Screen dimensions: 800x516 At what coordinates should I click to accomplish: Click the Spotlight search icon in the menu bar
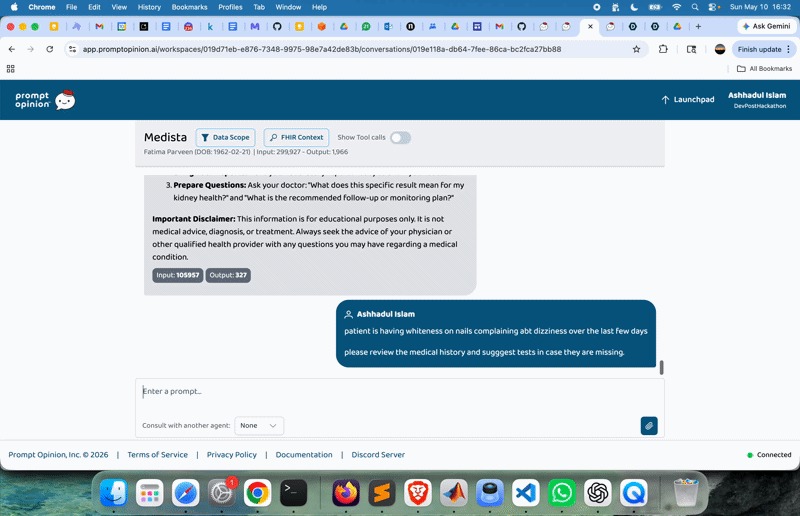coord(695,7)
